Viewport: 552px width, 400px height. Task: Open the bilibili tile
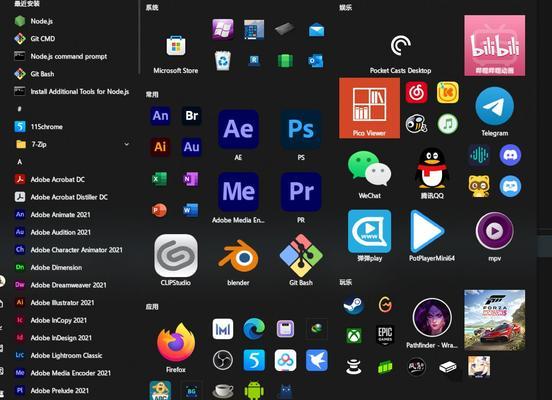pos(495,45)
